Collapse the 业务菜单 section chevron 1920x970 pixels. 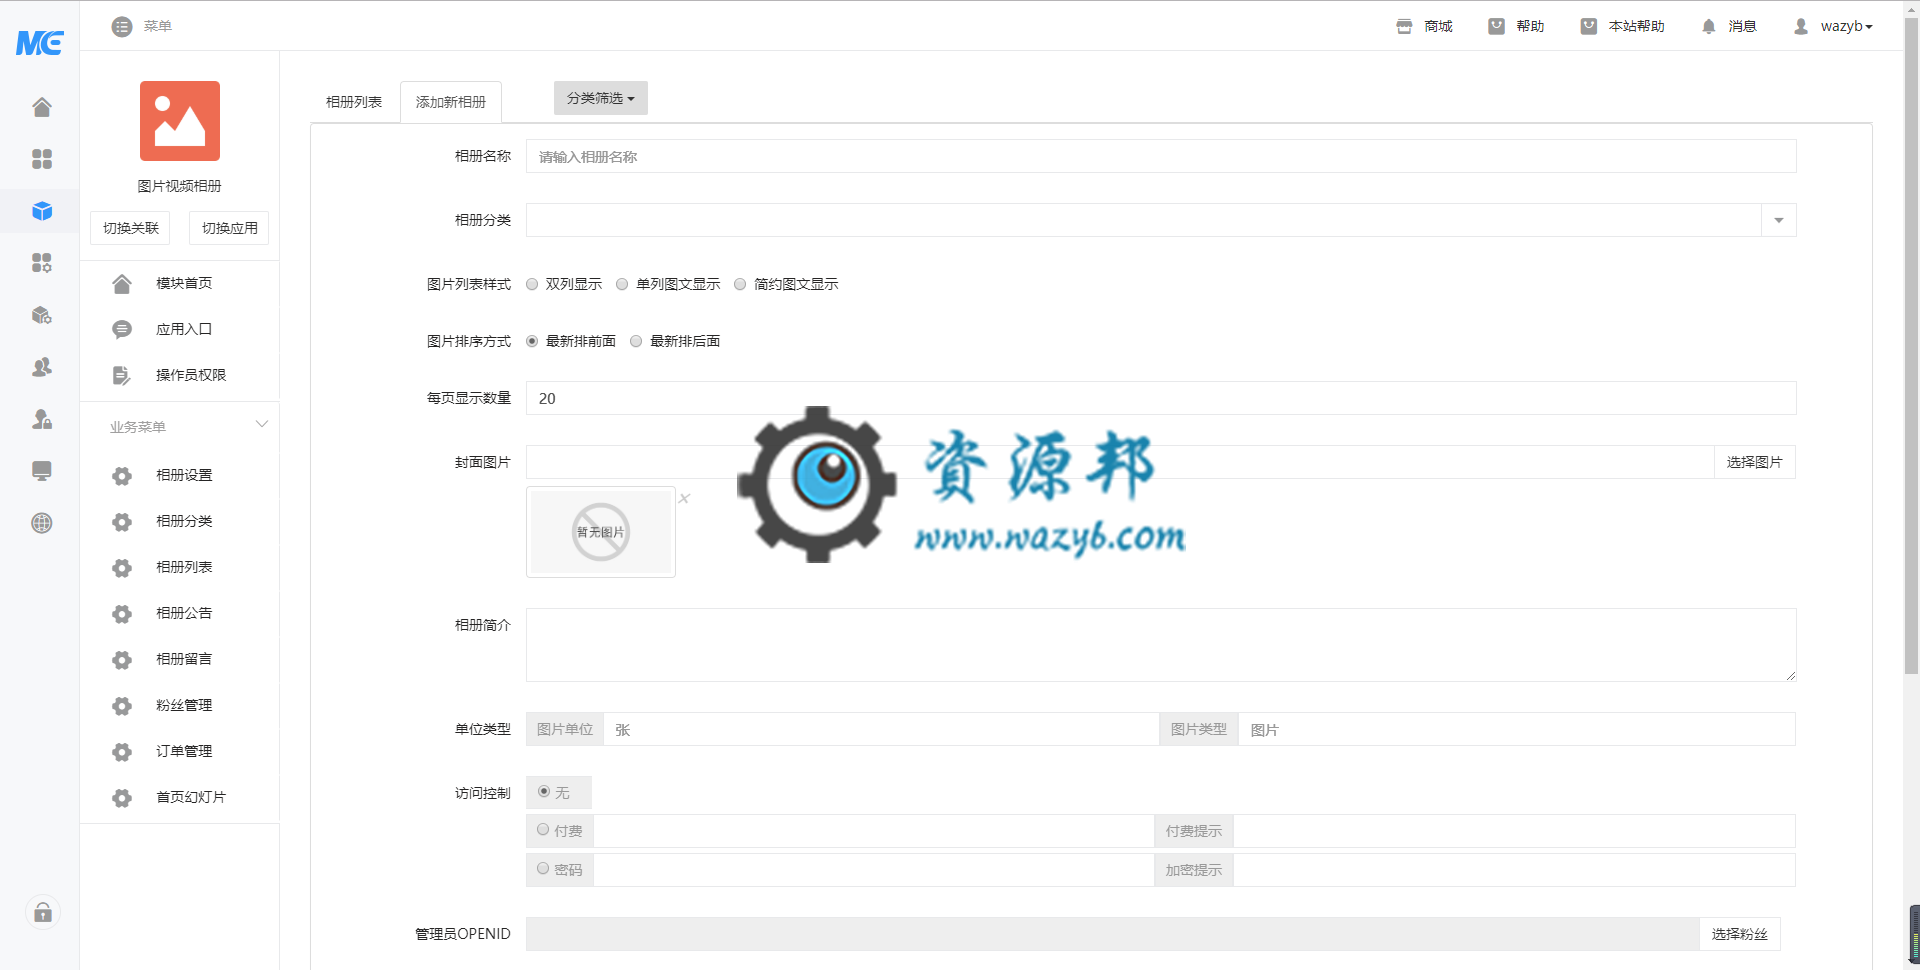(262, 424)
